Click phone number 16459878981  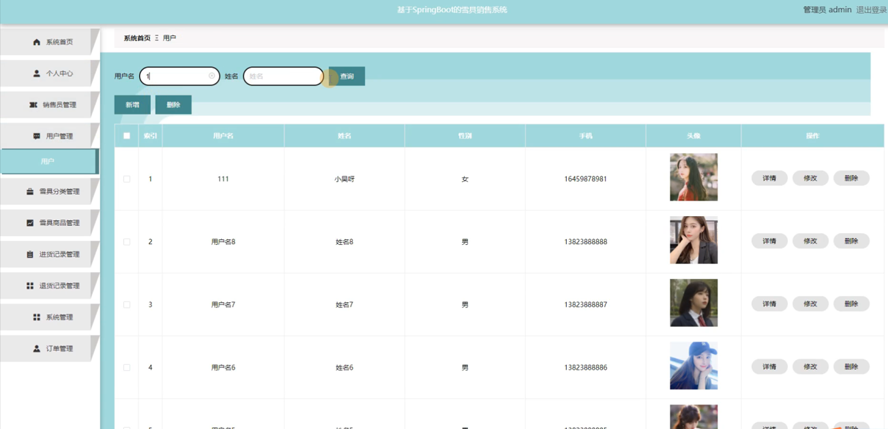click(x=586, y=179)
